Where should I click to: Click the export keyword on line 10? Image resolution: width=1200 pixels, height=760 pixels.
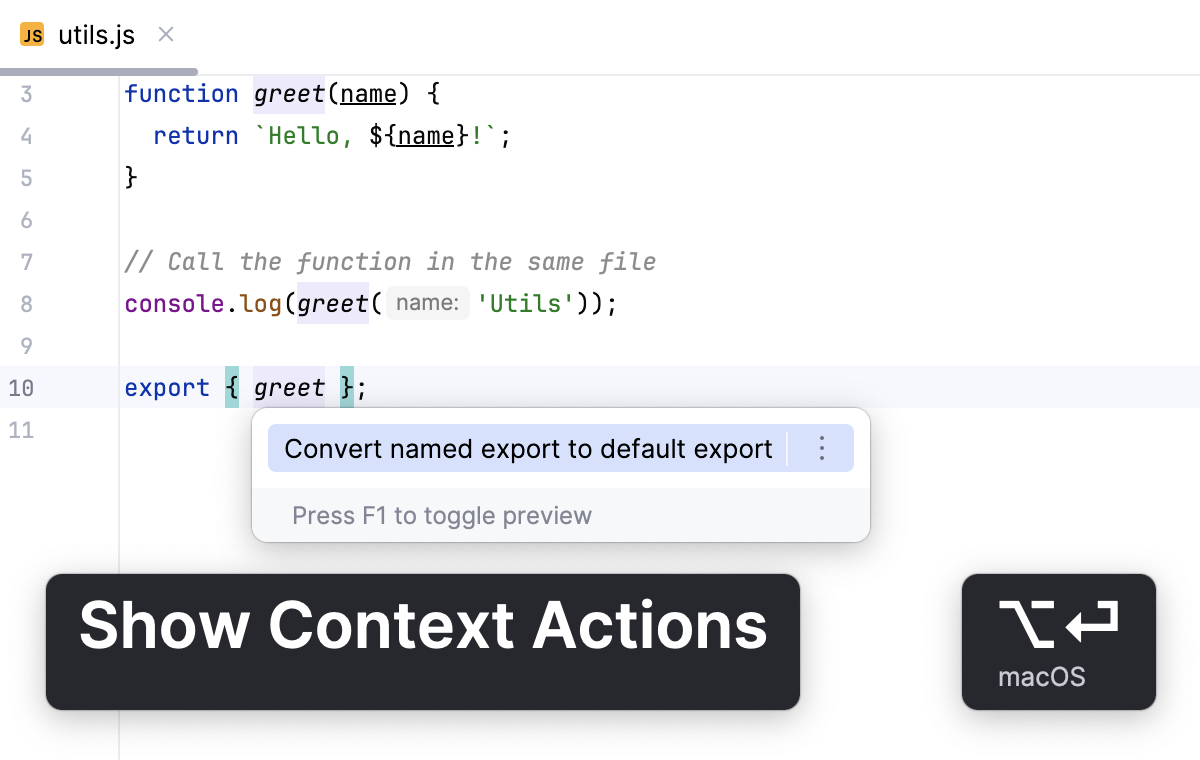coord(167,387)
